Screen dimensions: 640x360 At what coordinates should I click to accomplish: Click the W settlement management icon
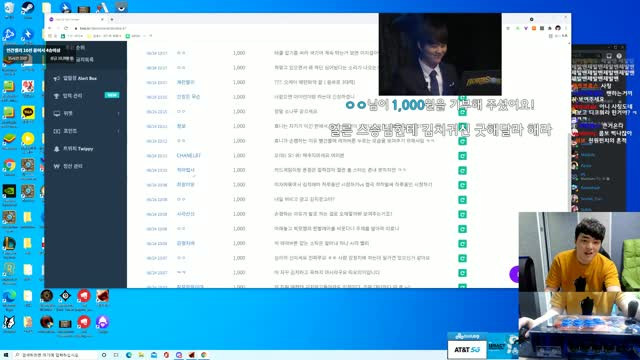[57, 166]
